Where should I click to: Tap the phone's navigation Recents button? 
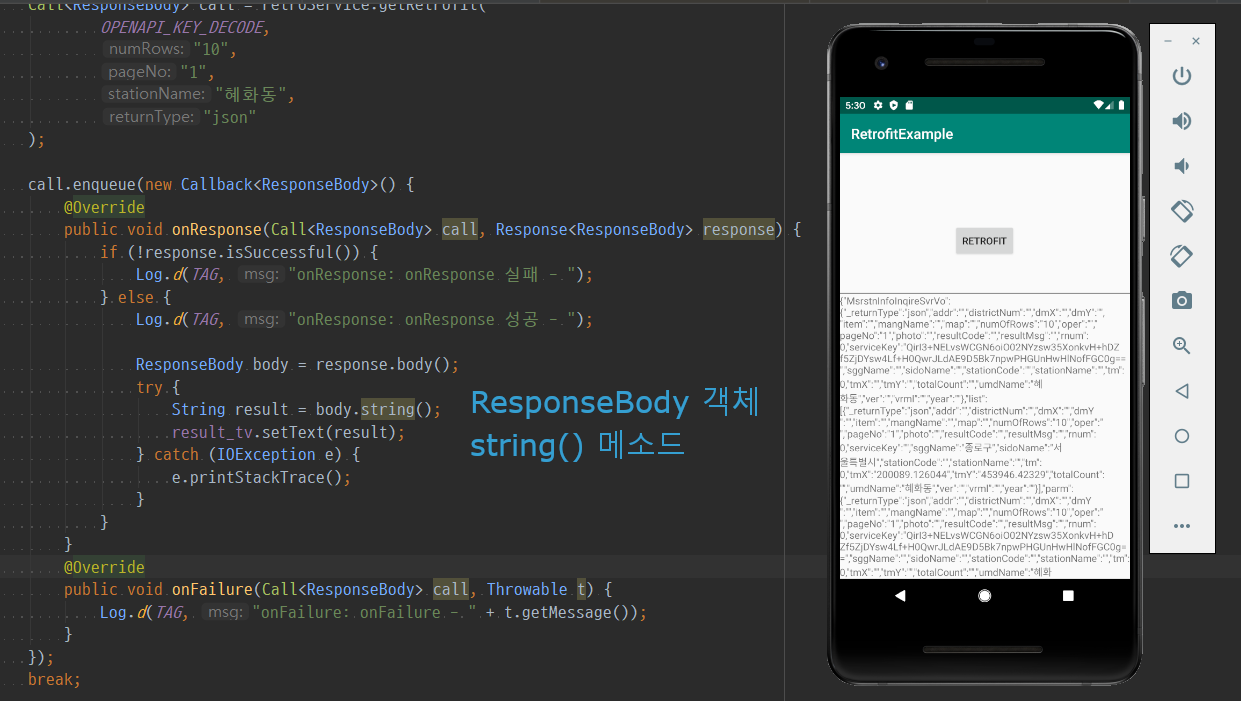tap(1068, 595)
